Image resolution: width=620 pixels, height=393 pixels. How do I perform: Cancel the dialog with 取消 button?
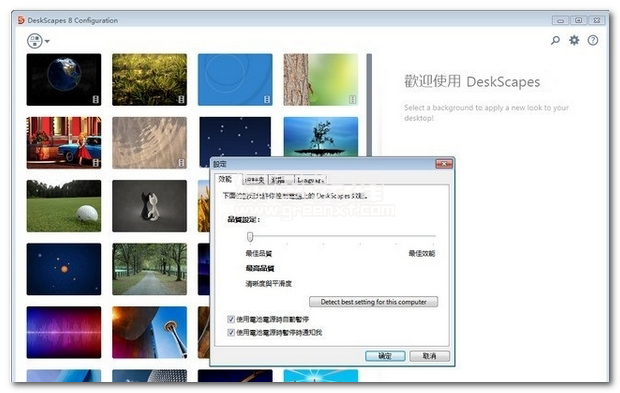click(x=429, y=356)
